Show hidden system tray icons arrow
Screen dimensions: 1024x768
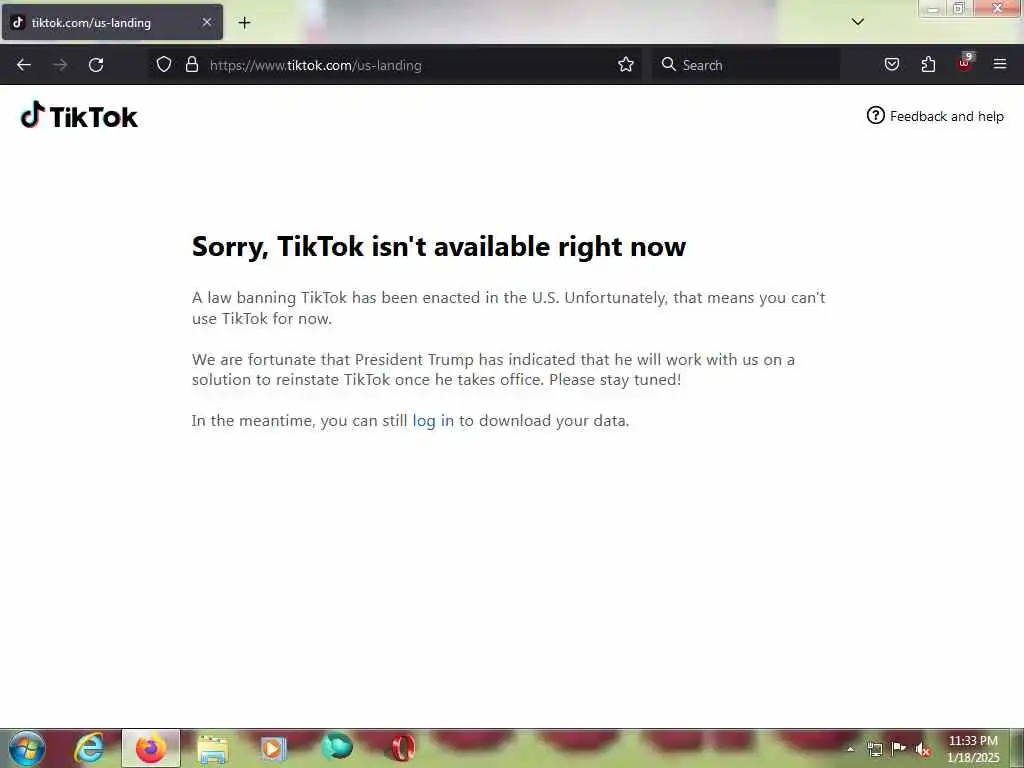coord(850,749)
